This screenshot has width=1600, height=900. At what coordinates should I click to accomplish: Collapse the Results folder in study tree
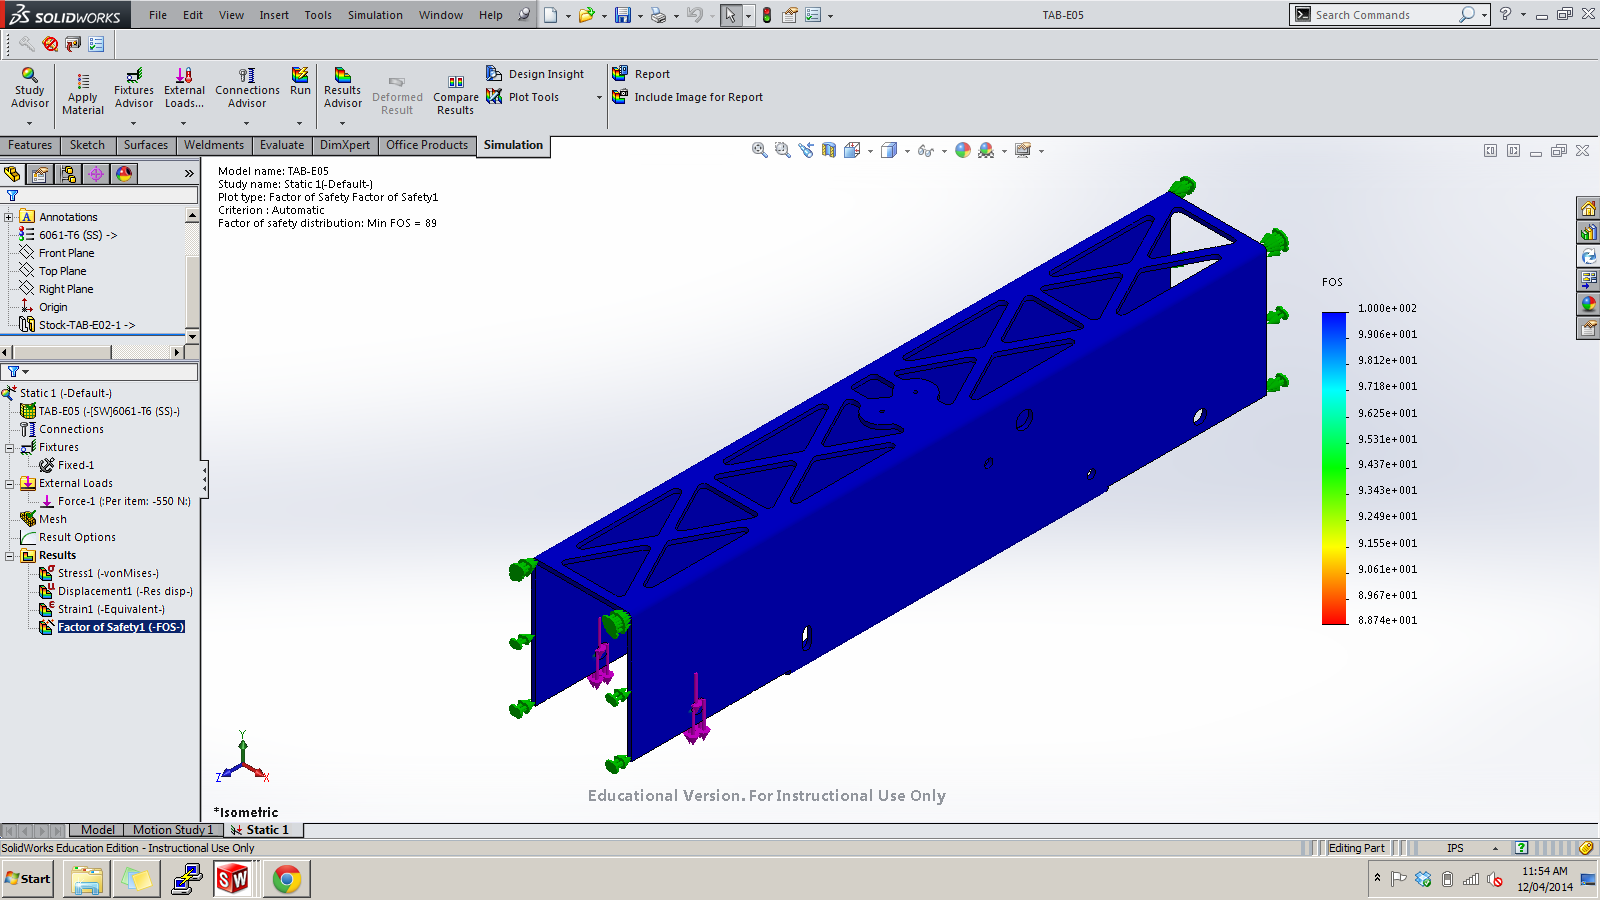pyautogui.click(x=9, y=555)
